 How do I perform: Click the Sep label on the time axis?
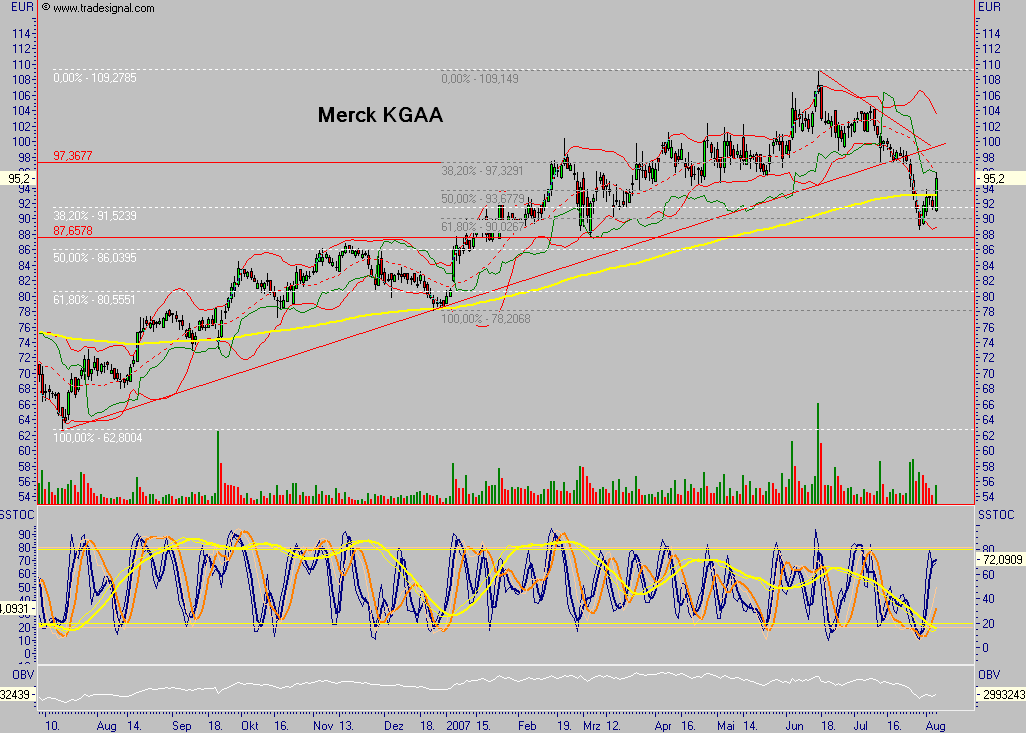point(182,726)
